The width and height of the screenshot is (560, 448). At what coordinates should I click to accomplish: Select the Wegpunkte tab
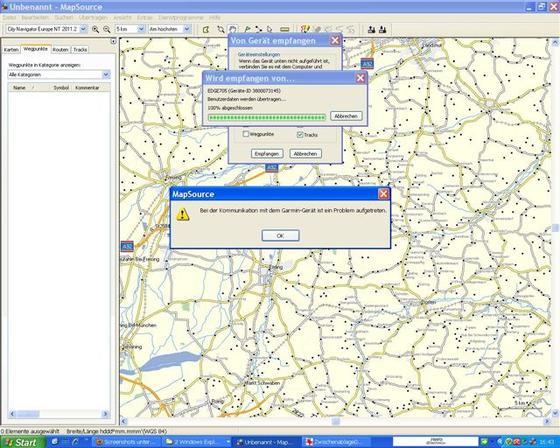pyautogui.click(x=35, y=49)
